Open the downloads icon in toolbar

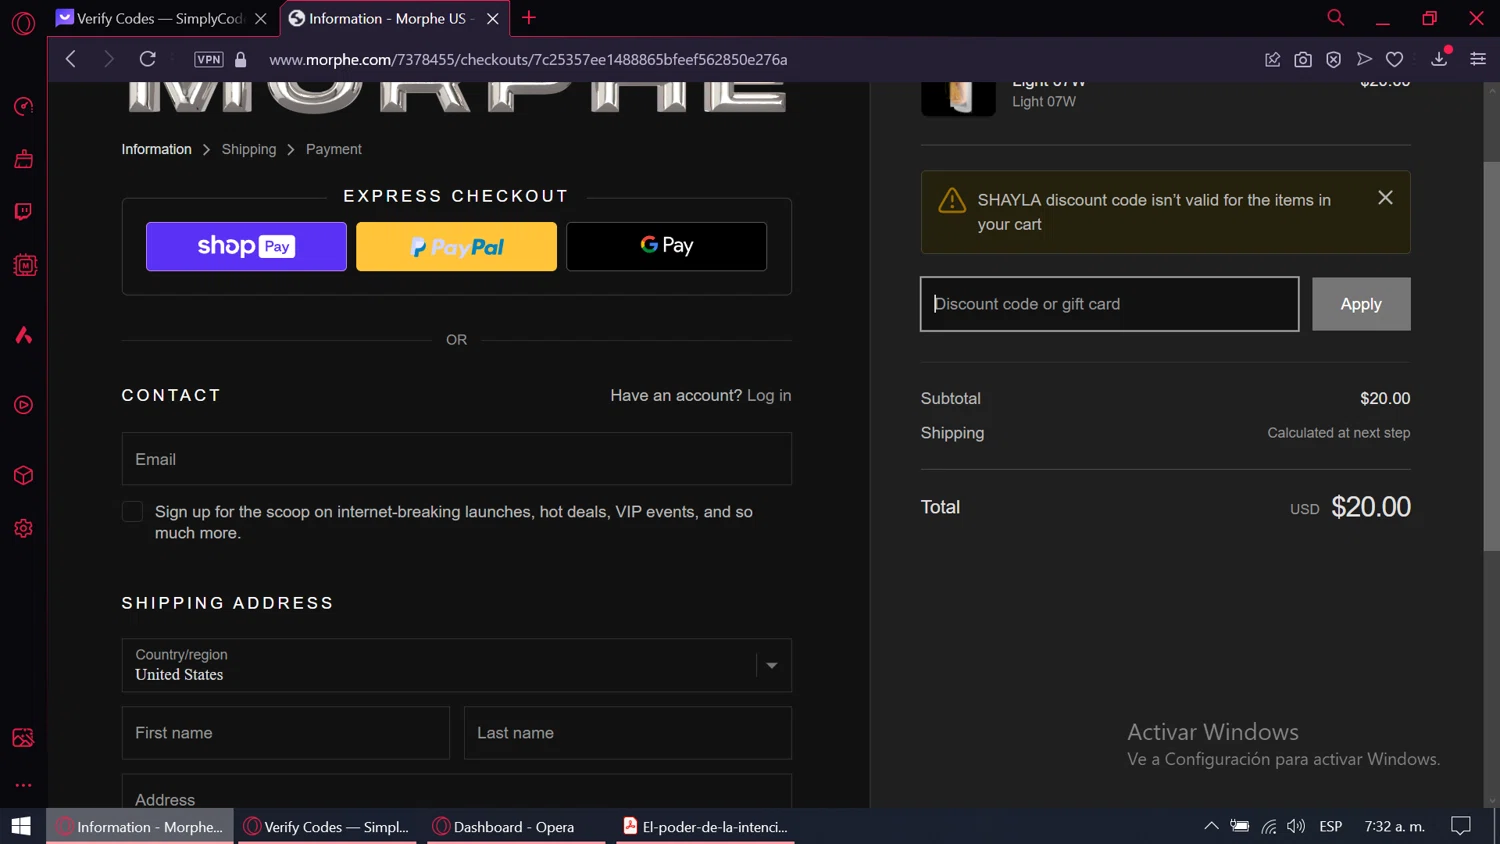[x=1440, y=58]
